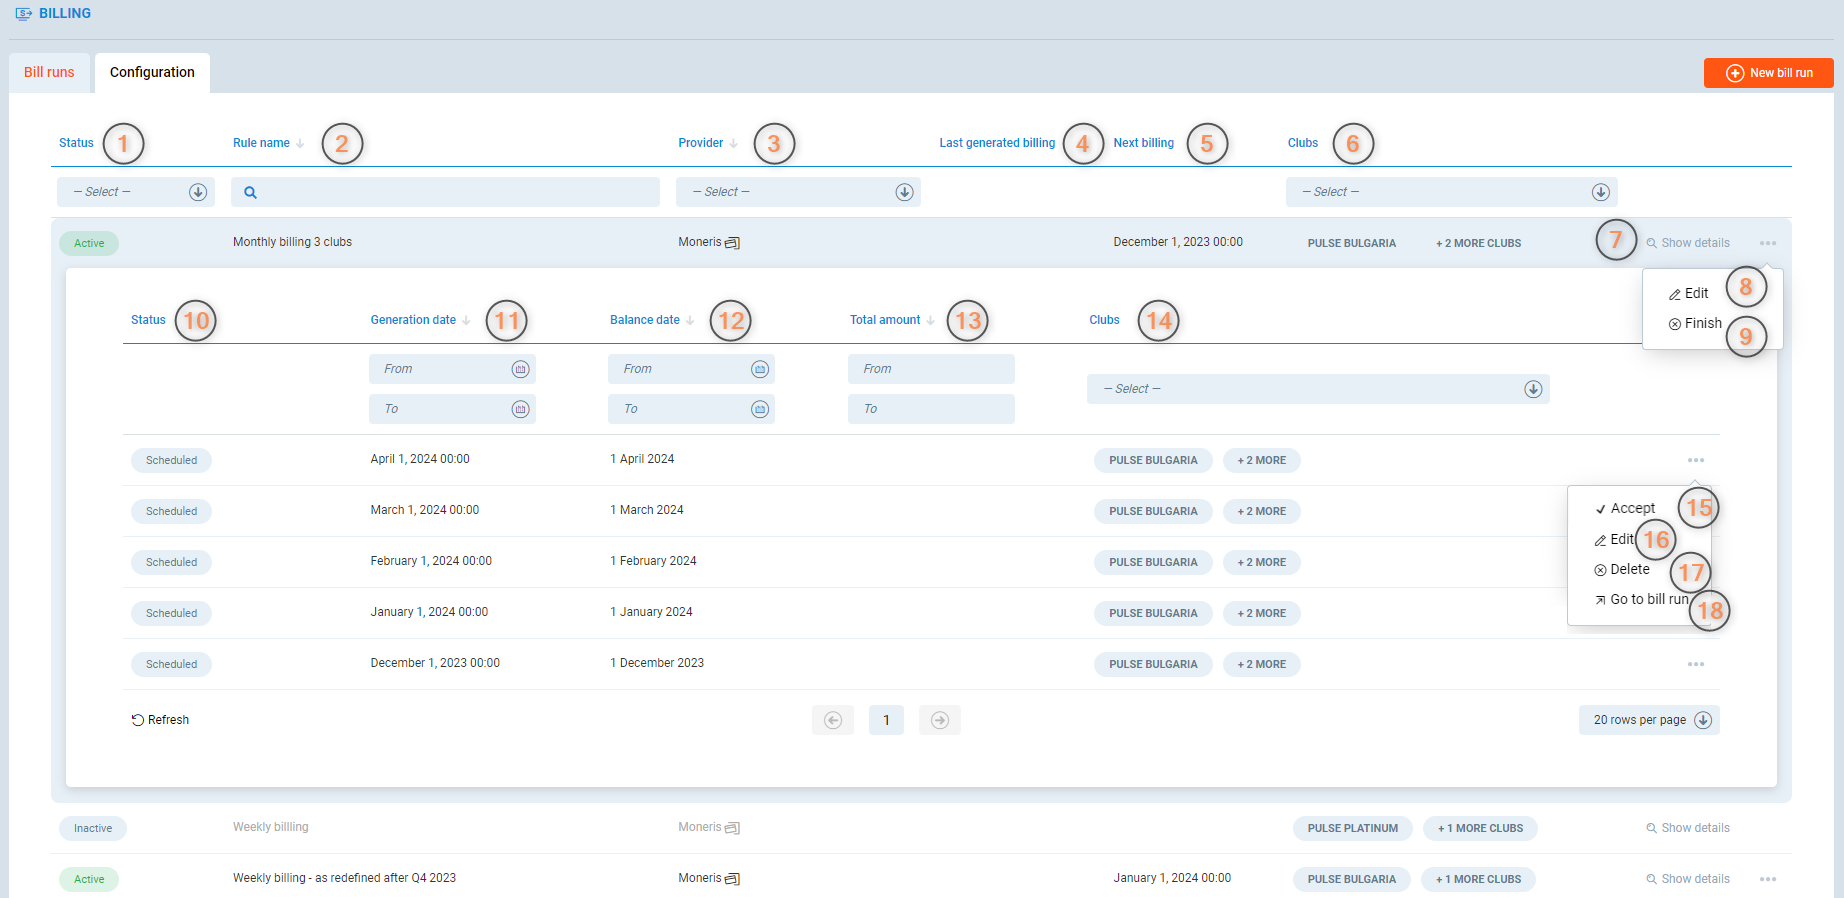Open three-dot menu for Monthly billing 3 clubs
1844x898 pixels.
pos(1767,243)
